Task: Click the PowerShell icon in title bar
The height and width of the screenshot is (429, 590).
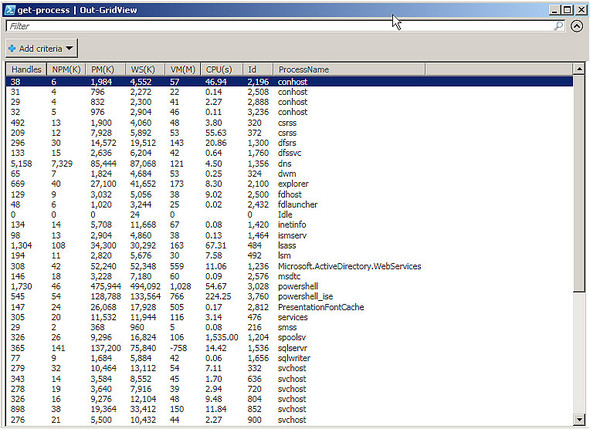Action: pyautogui.click(x=9, y=10)
